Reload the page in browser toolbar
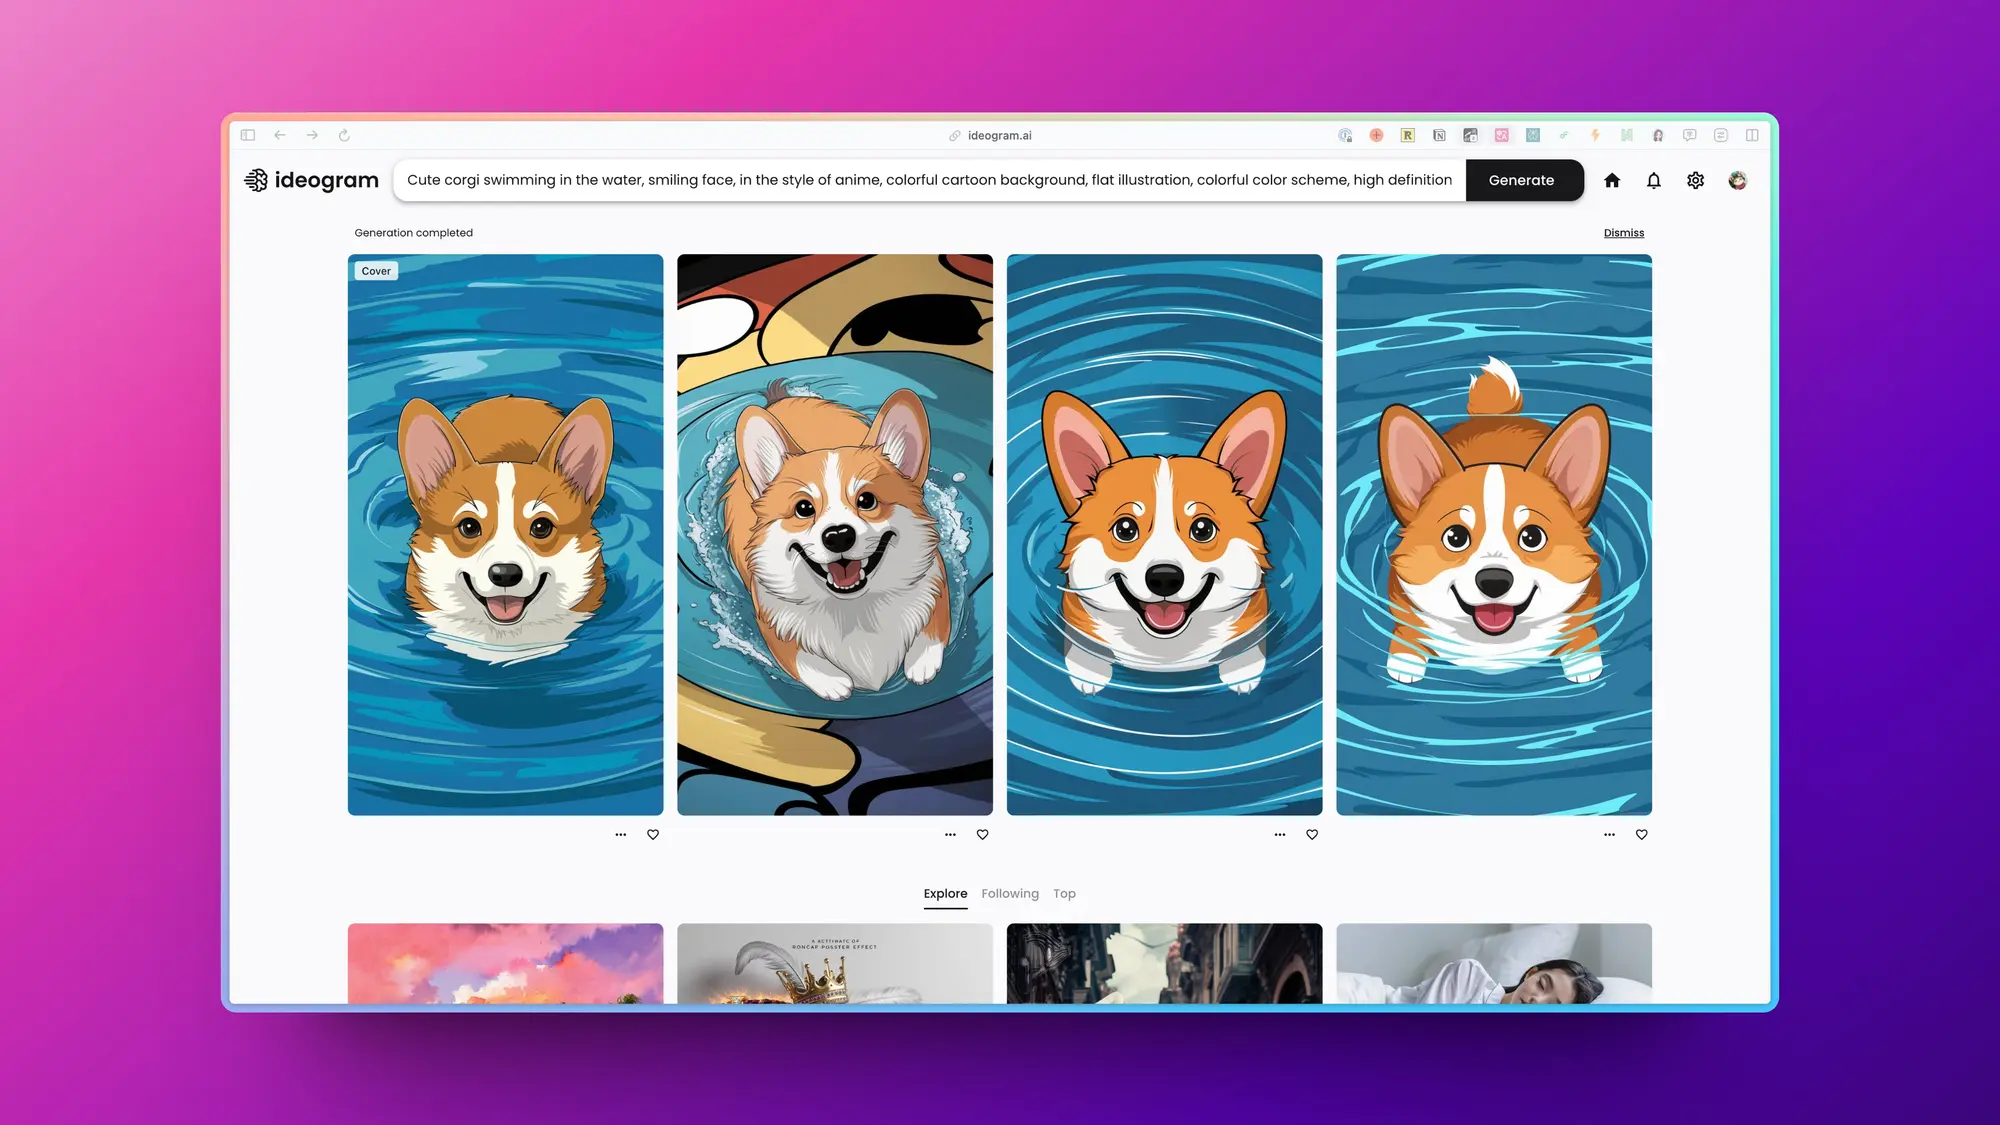This screenshot has width=2000, height=1125. coord(344,135)
